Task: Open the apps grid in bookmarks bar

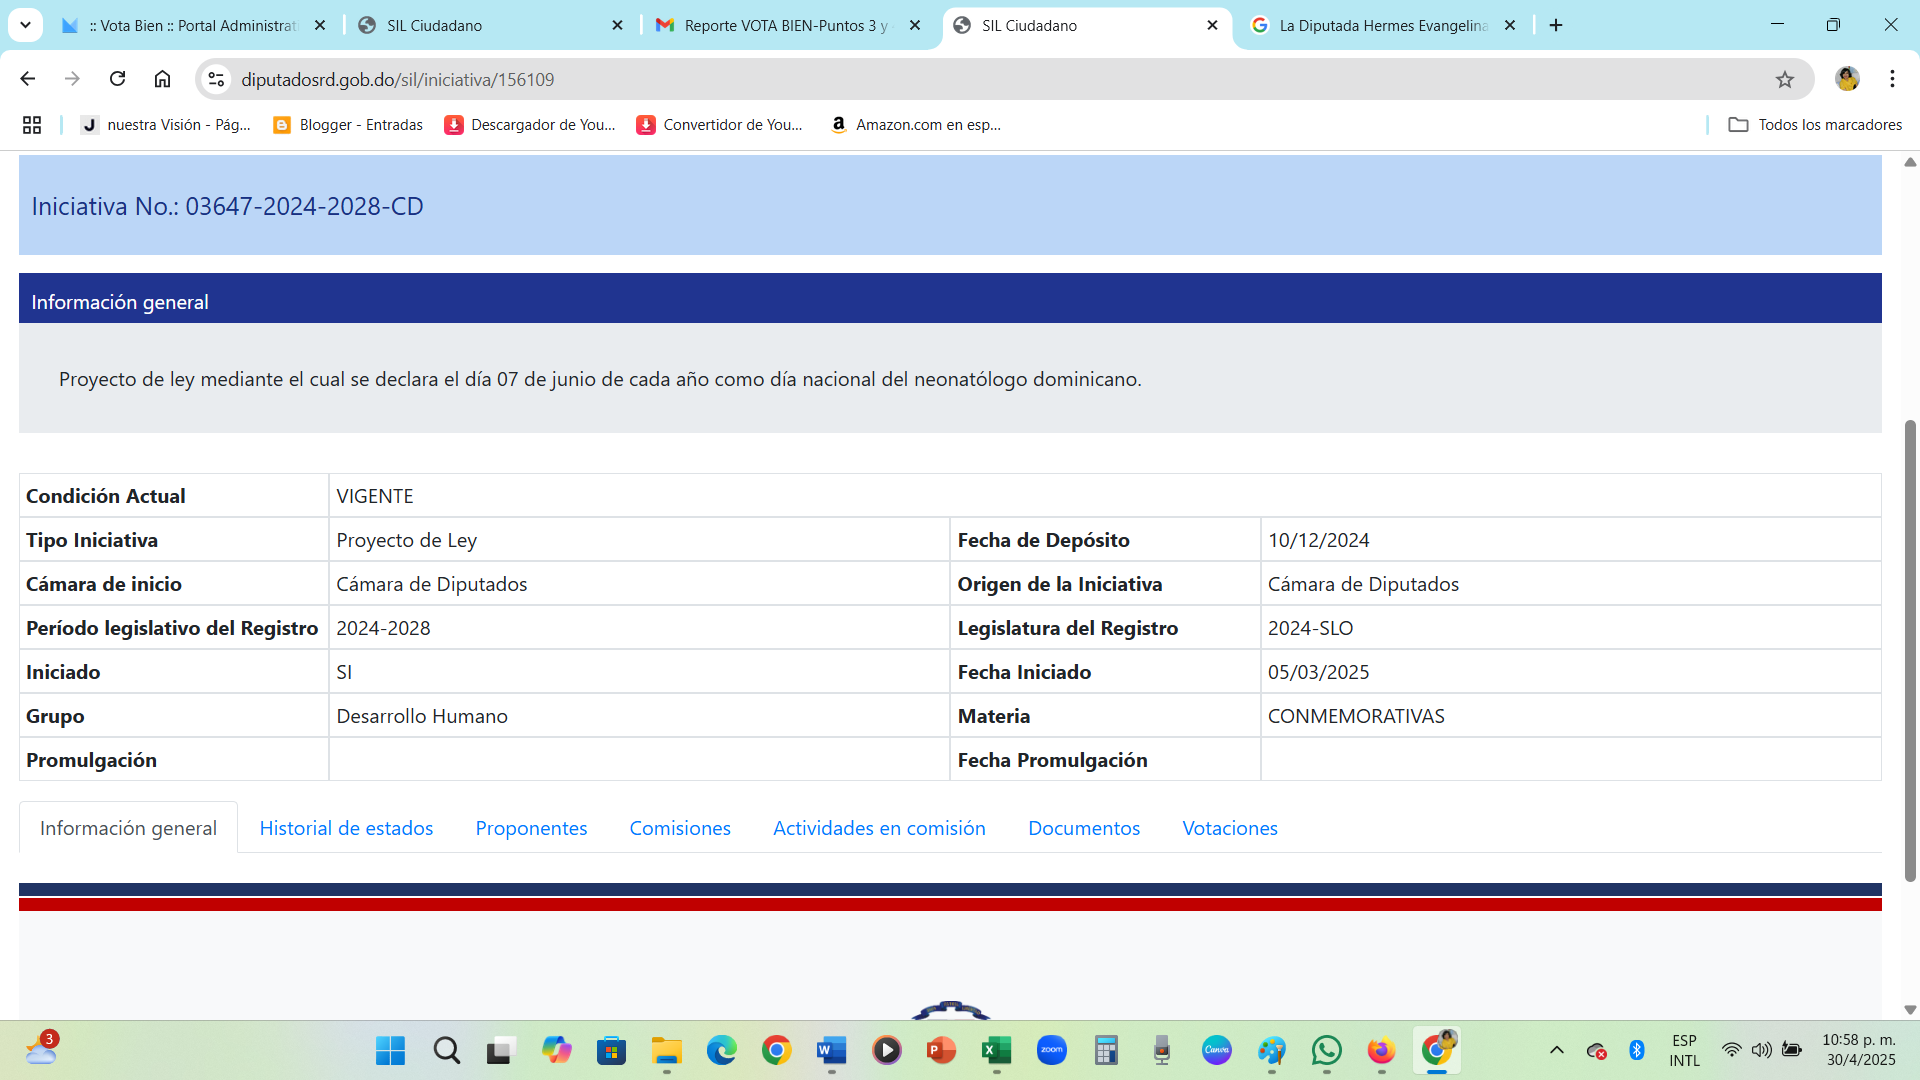Action: (32, 125)
